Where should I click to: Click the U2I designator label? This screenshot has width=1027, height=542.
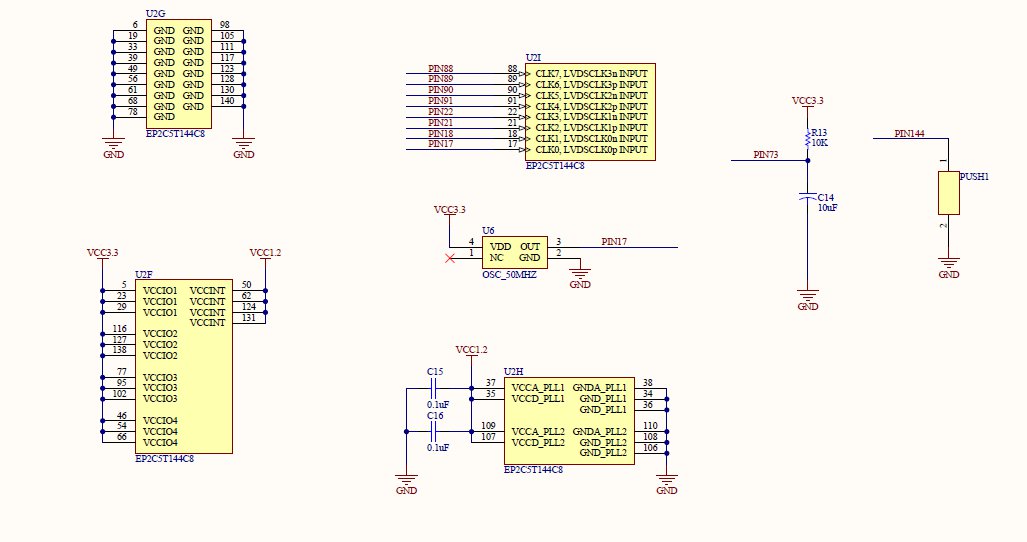533,58
